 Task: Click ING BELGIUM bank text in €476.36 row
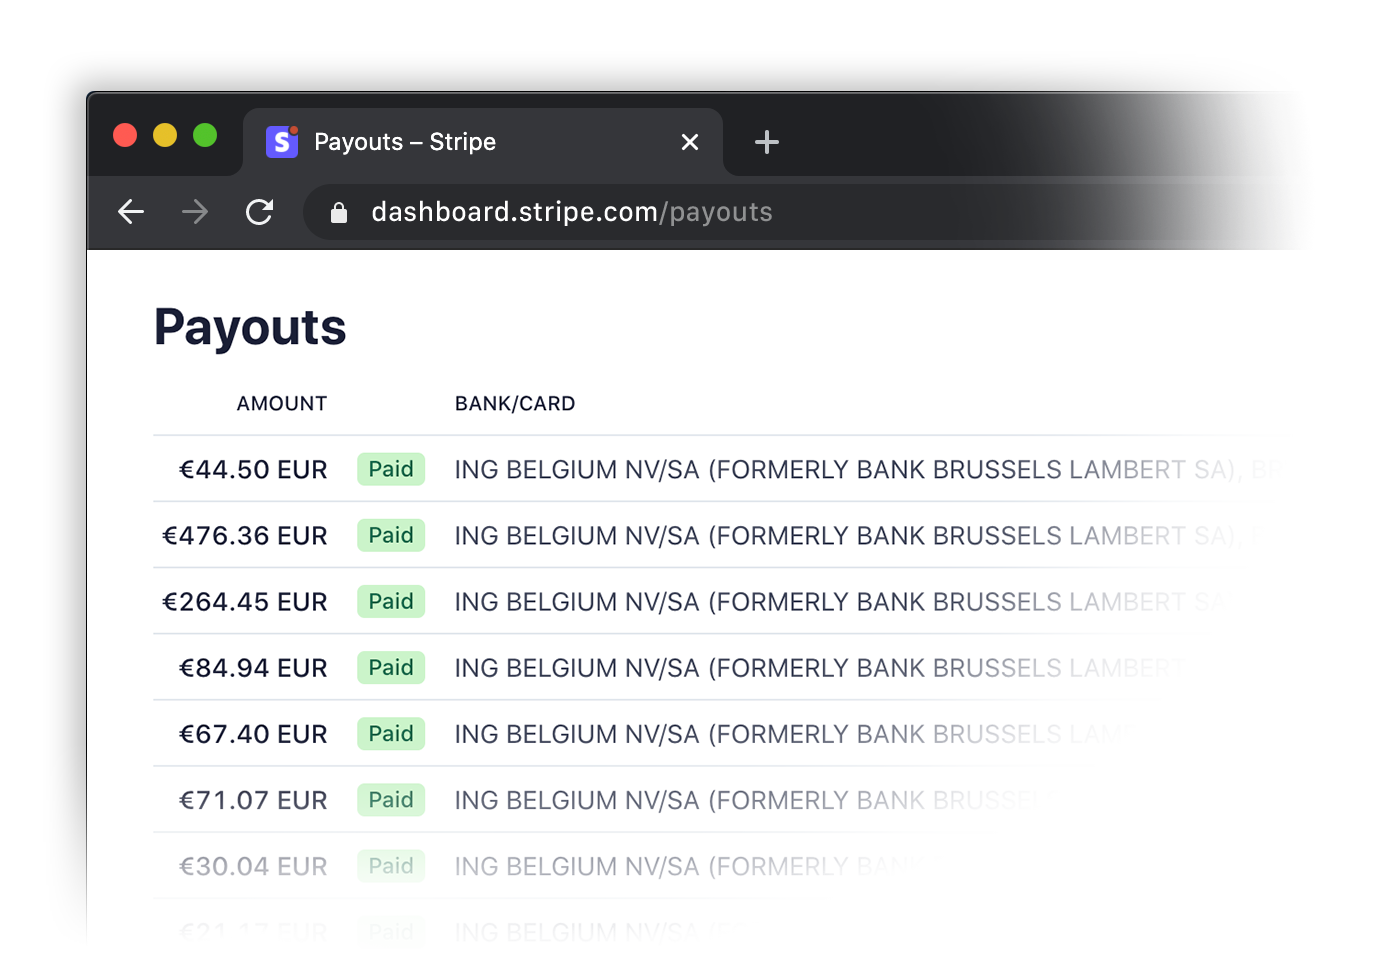point(855,535)
